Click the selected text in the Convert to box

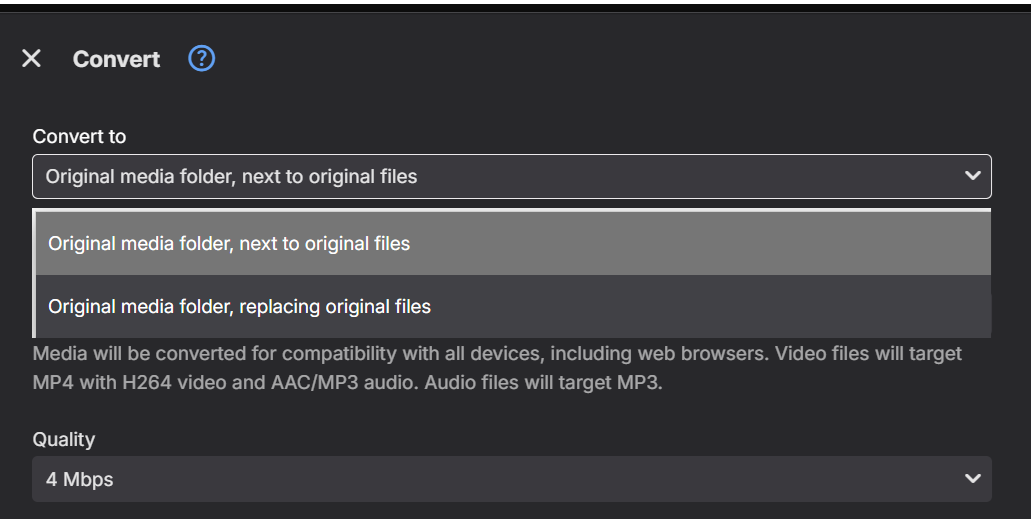pos(231,177)
